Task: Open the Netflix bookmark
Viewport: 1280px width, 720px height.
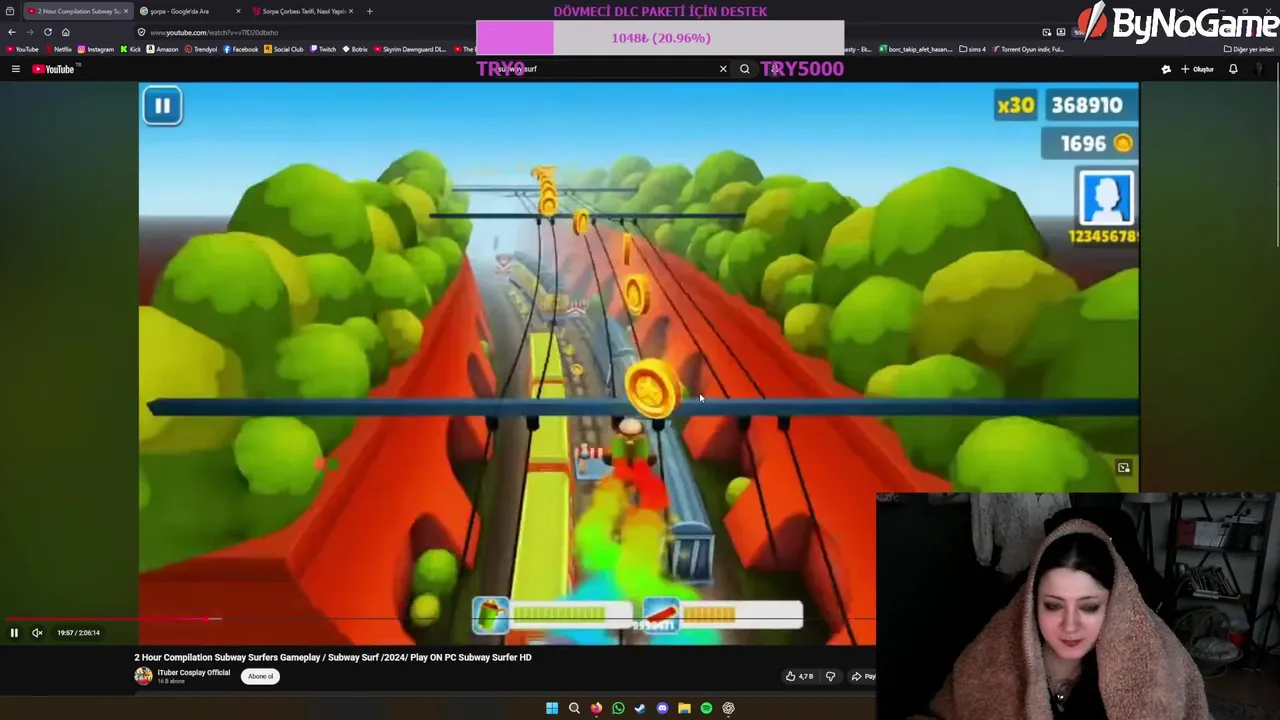Action: coord(58,49)
